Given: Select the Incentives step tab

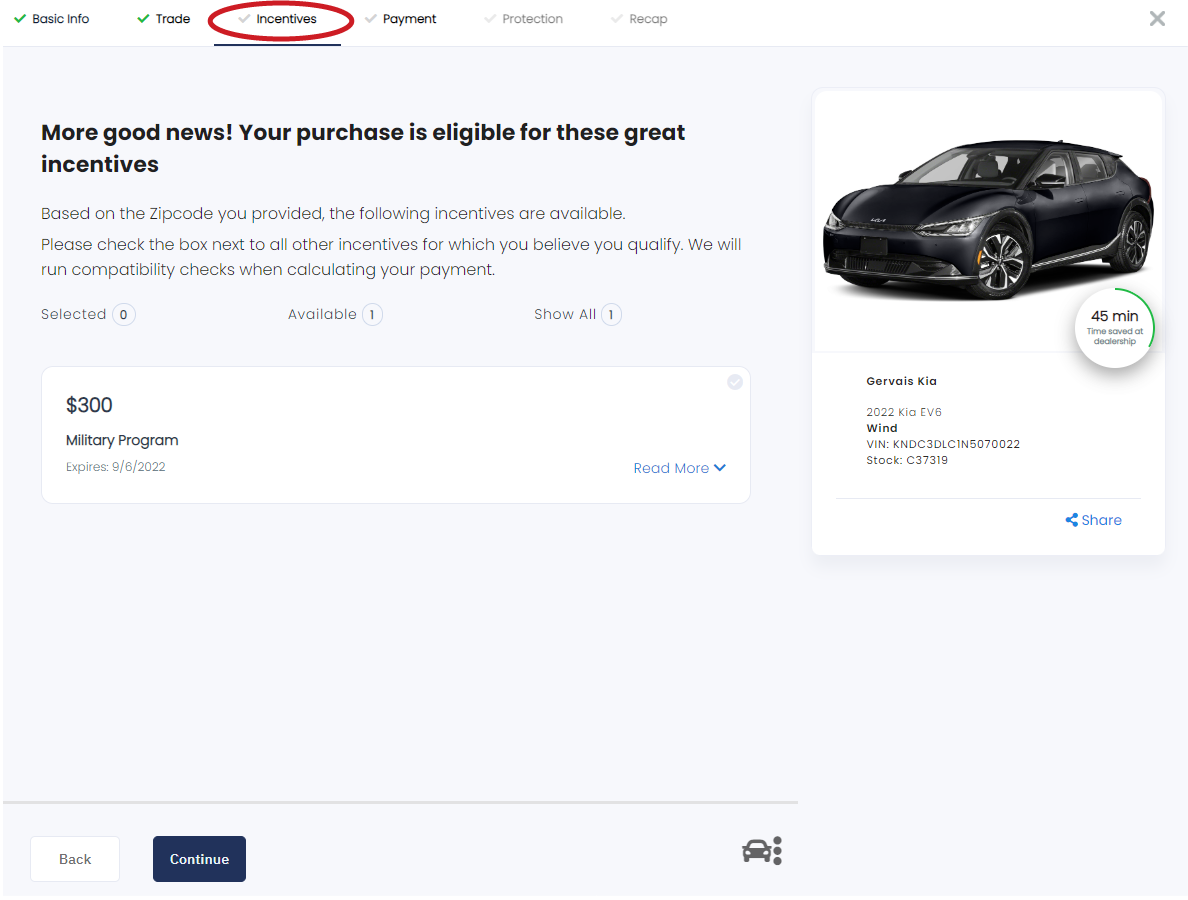Looking at the screenshot, I should (277, 19).
